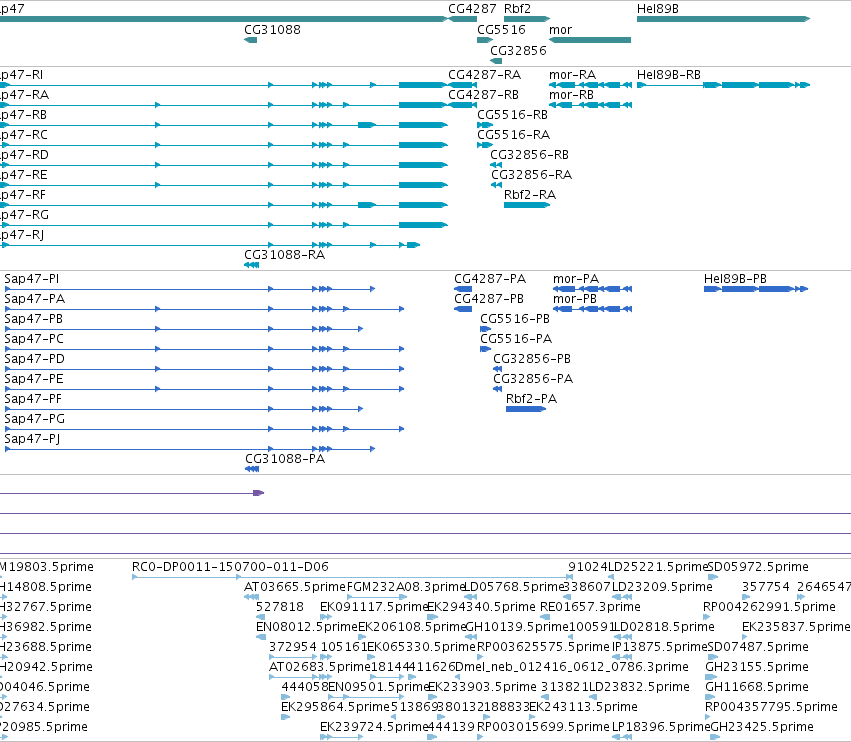
Task: Select the CG4287-RB transcript label
Action: tap(484, 94)
